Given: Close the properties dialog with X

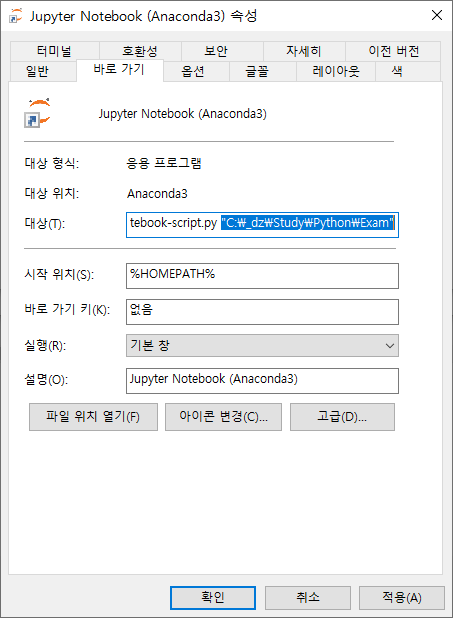Looking at the screenshot, I should pyautogui.click(x=436, y=15).
